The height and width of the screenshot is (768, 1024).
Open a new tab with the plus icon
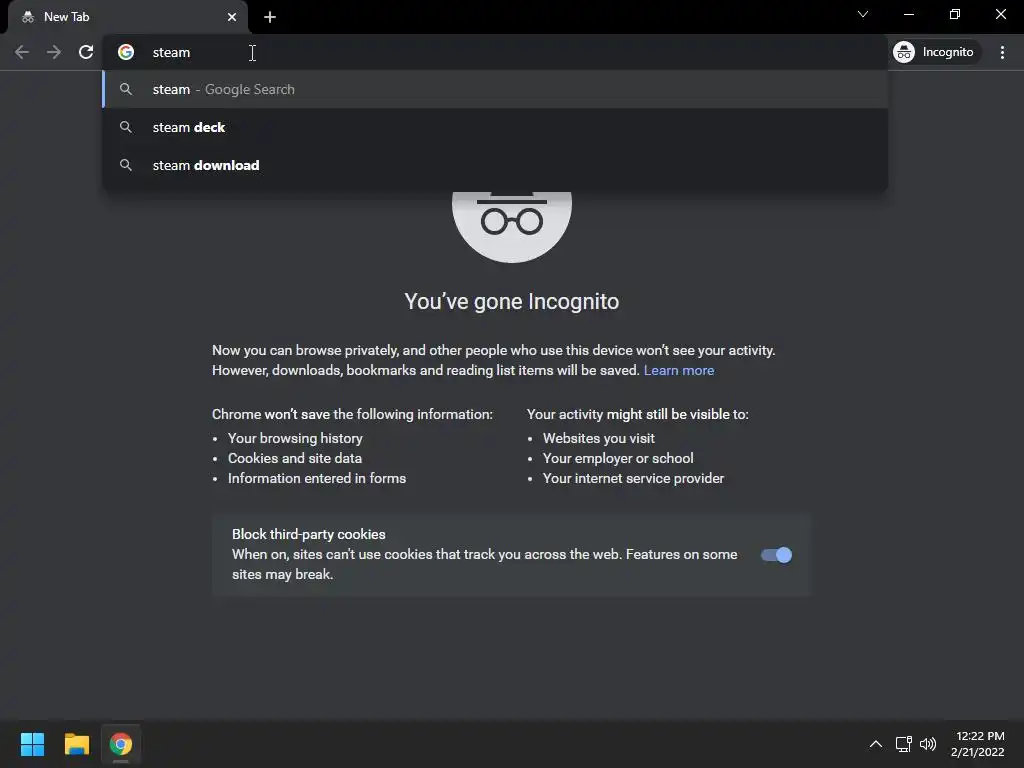(270, 17)
